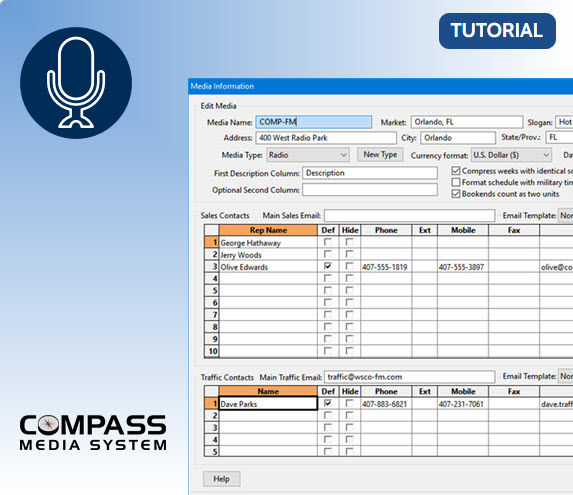Open the Sales Email Template dropdown

(x=566, y=216)
